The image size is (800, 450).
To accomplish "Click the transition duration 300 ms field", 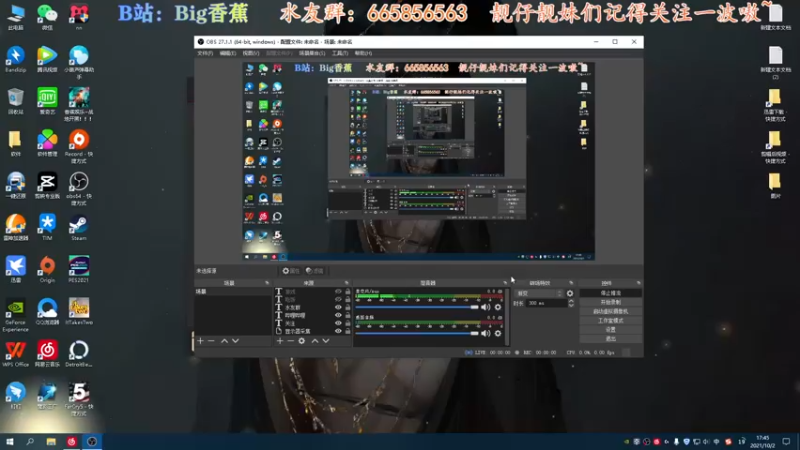I will (546, 303).
